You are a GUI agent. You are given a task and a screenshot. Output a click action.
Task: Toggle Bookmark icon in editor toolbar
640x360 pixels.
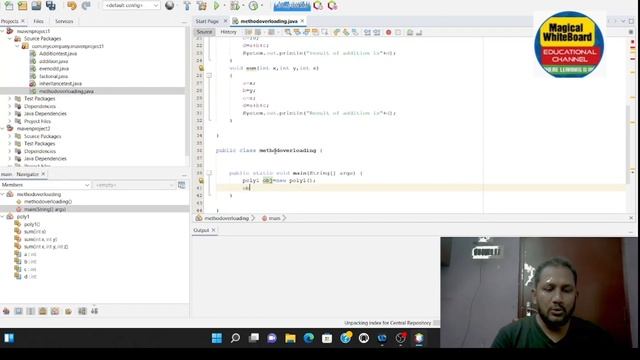pos(355,32)
